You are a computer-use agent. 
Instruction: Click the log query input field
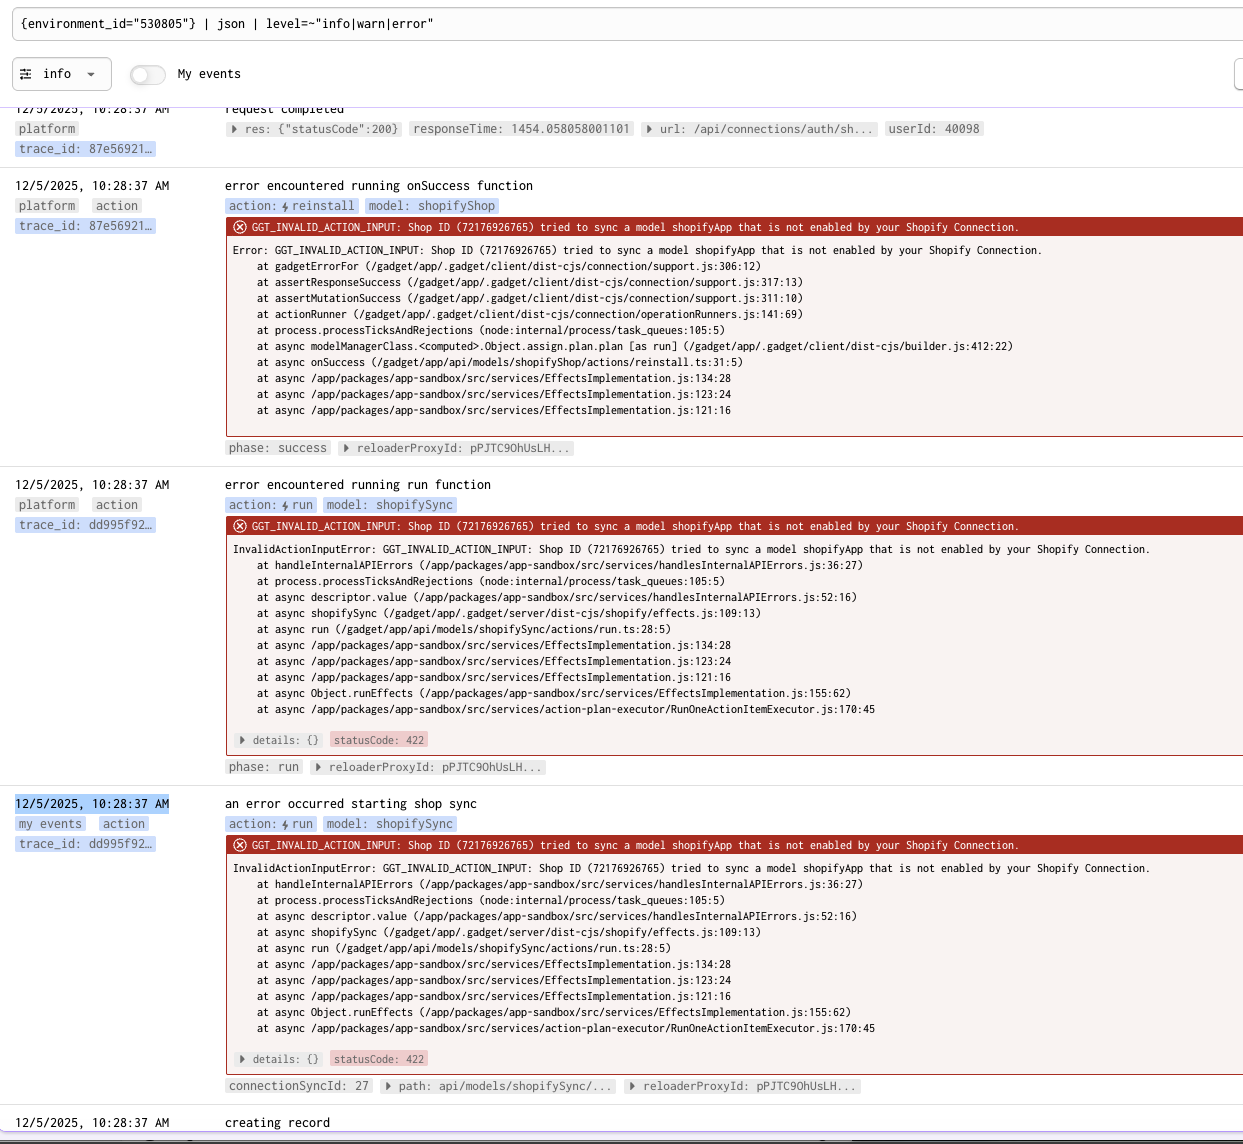pyautogui.click(x=627, y=24)
